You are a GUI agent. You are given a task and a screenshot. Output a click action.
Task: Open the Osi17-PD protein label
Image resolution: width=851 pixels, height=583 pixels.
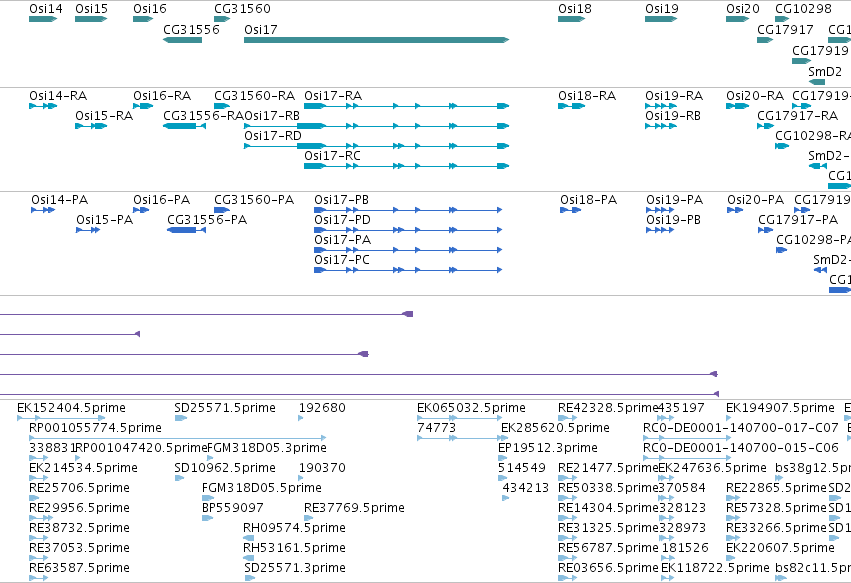(x=342, y=220)
